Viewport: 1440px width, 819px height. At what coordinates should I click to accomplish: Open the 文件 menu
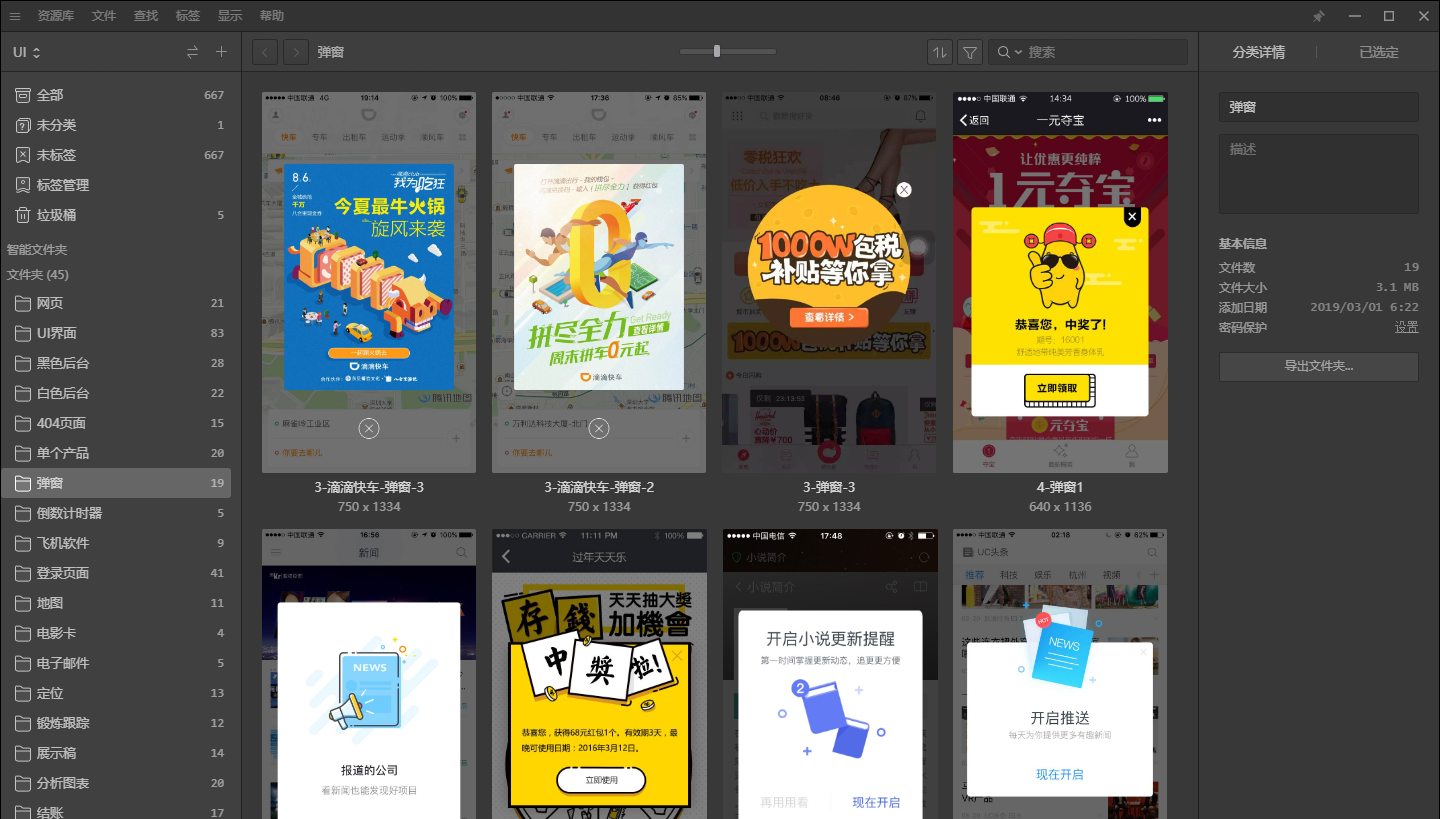104,16
